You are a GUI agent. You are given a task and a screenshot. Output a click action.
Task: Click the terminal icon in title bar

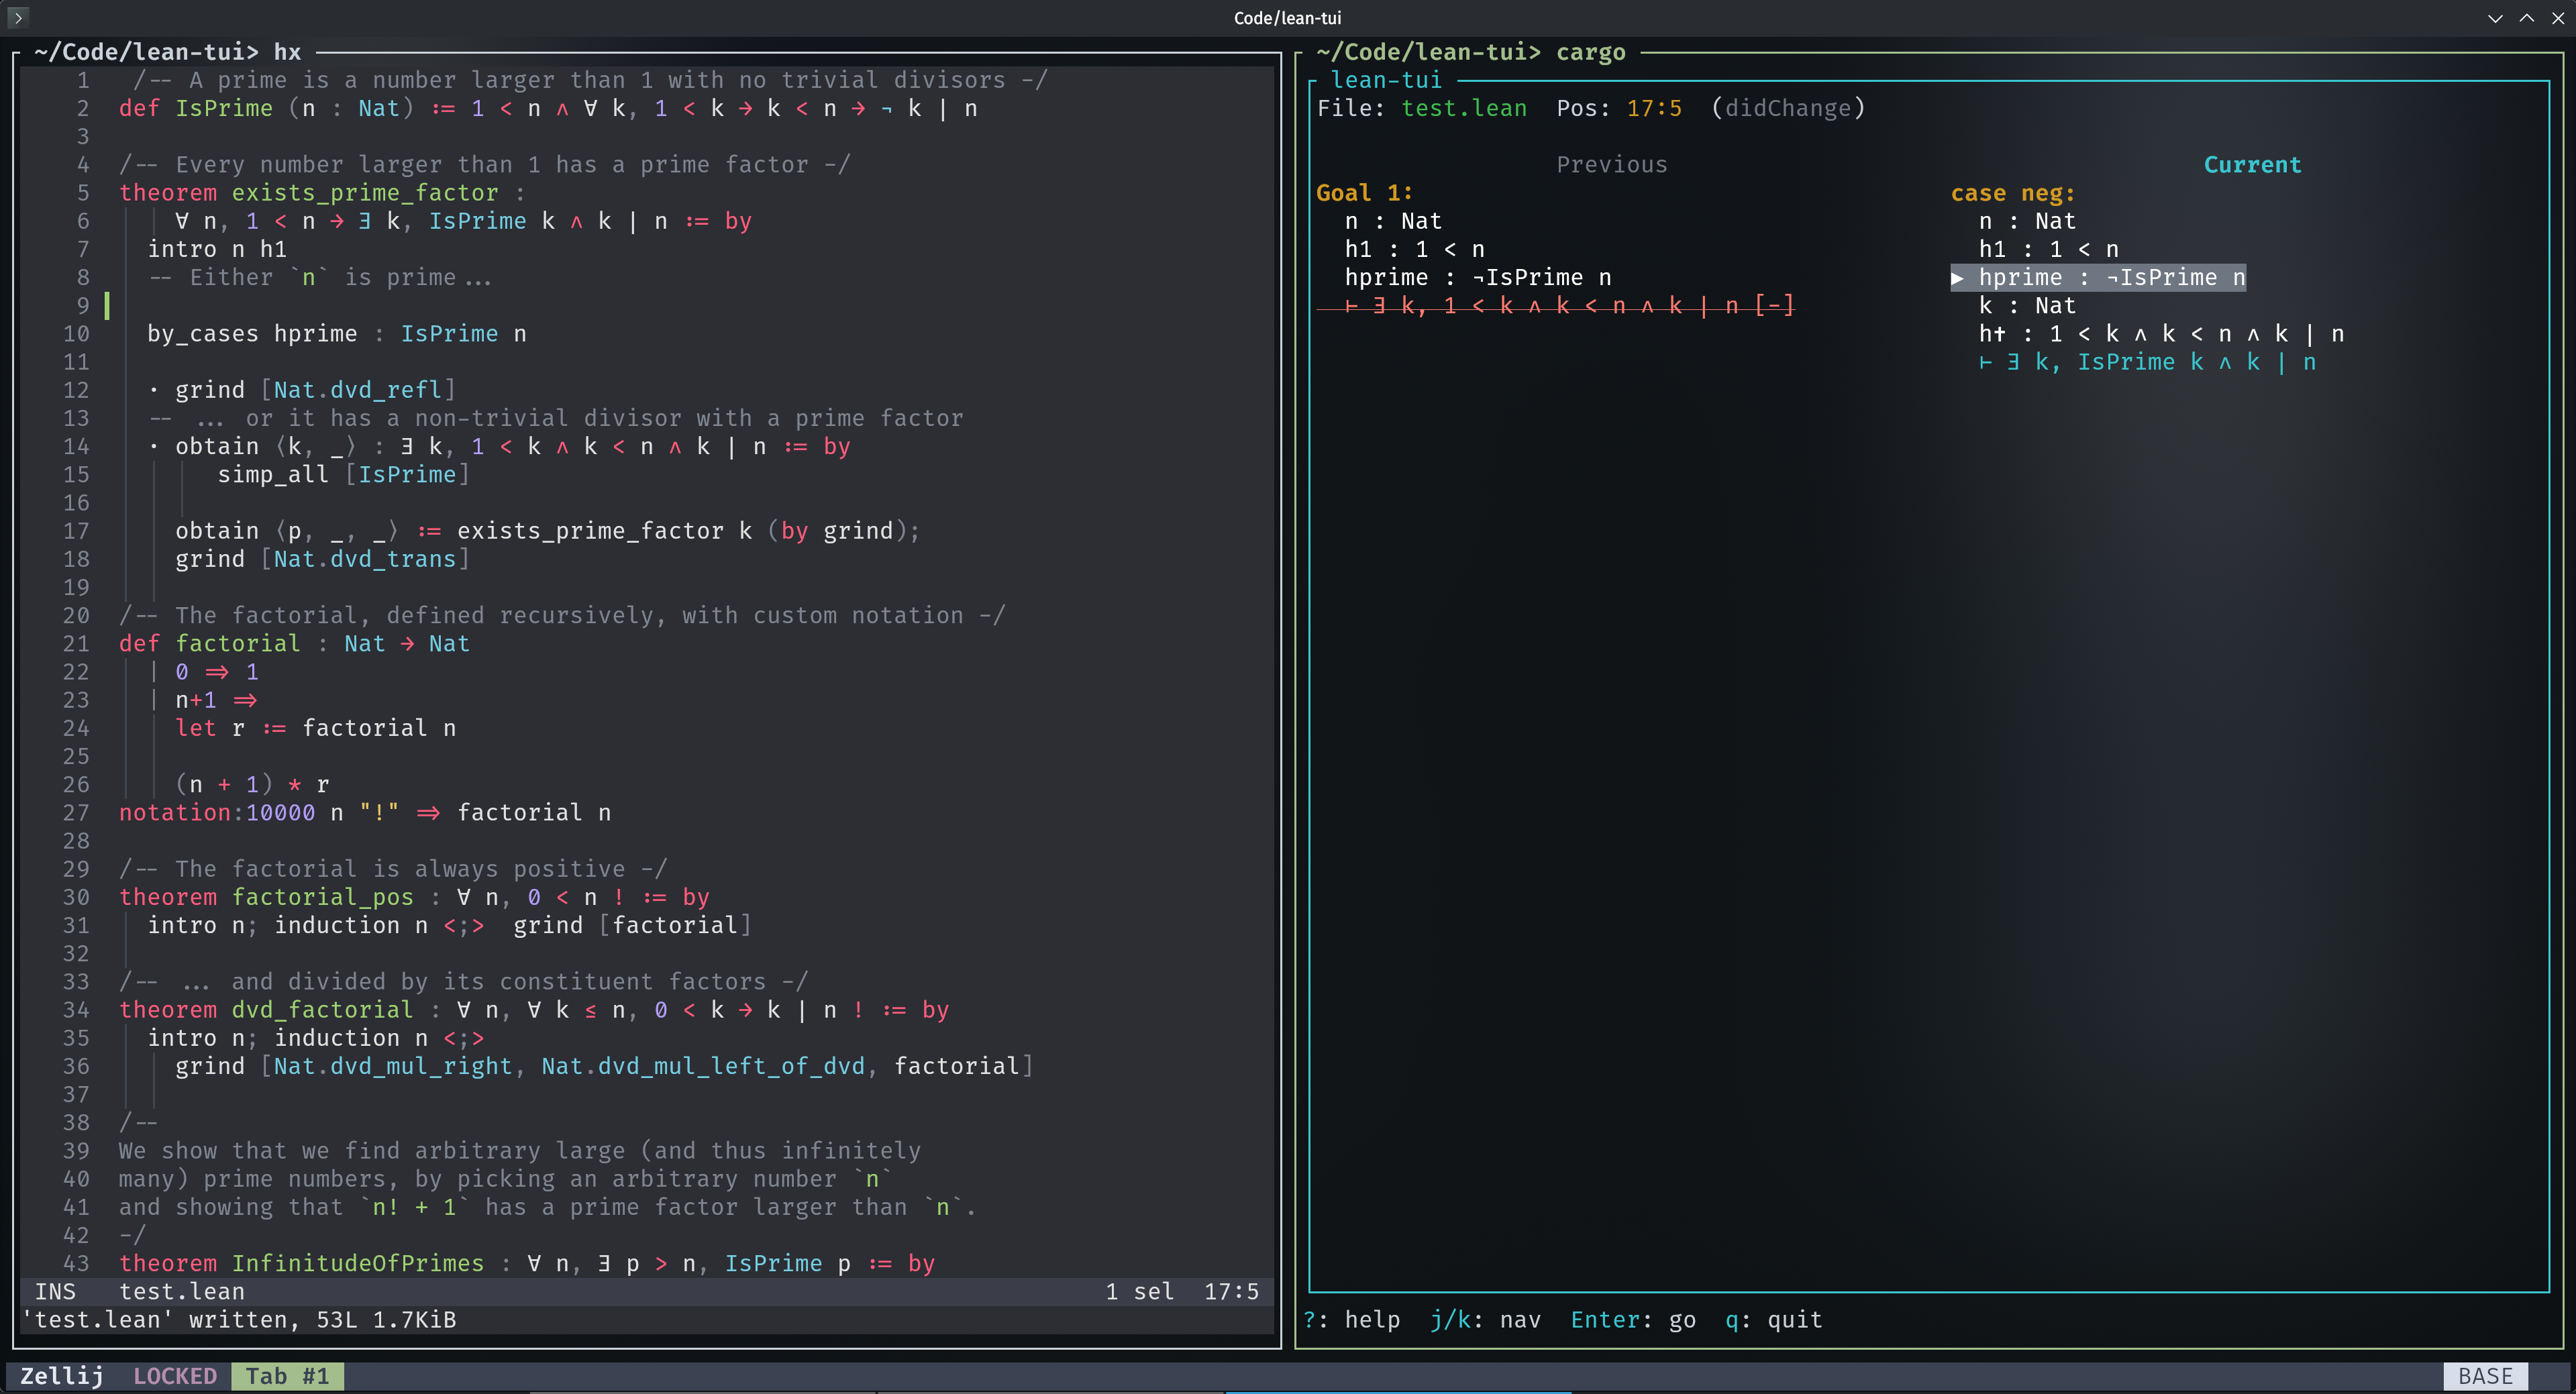pyautogui.click(x=17, y=17)
